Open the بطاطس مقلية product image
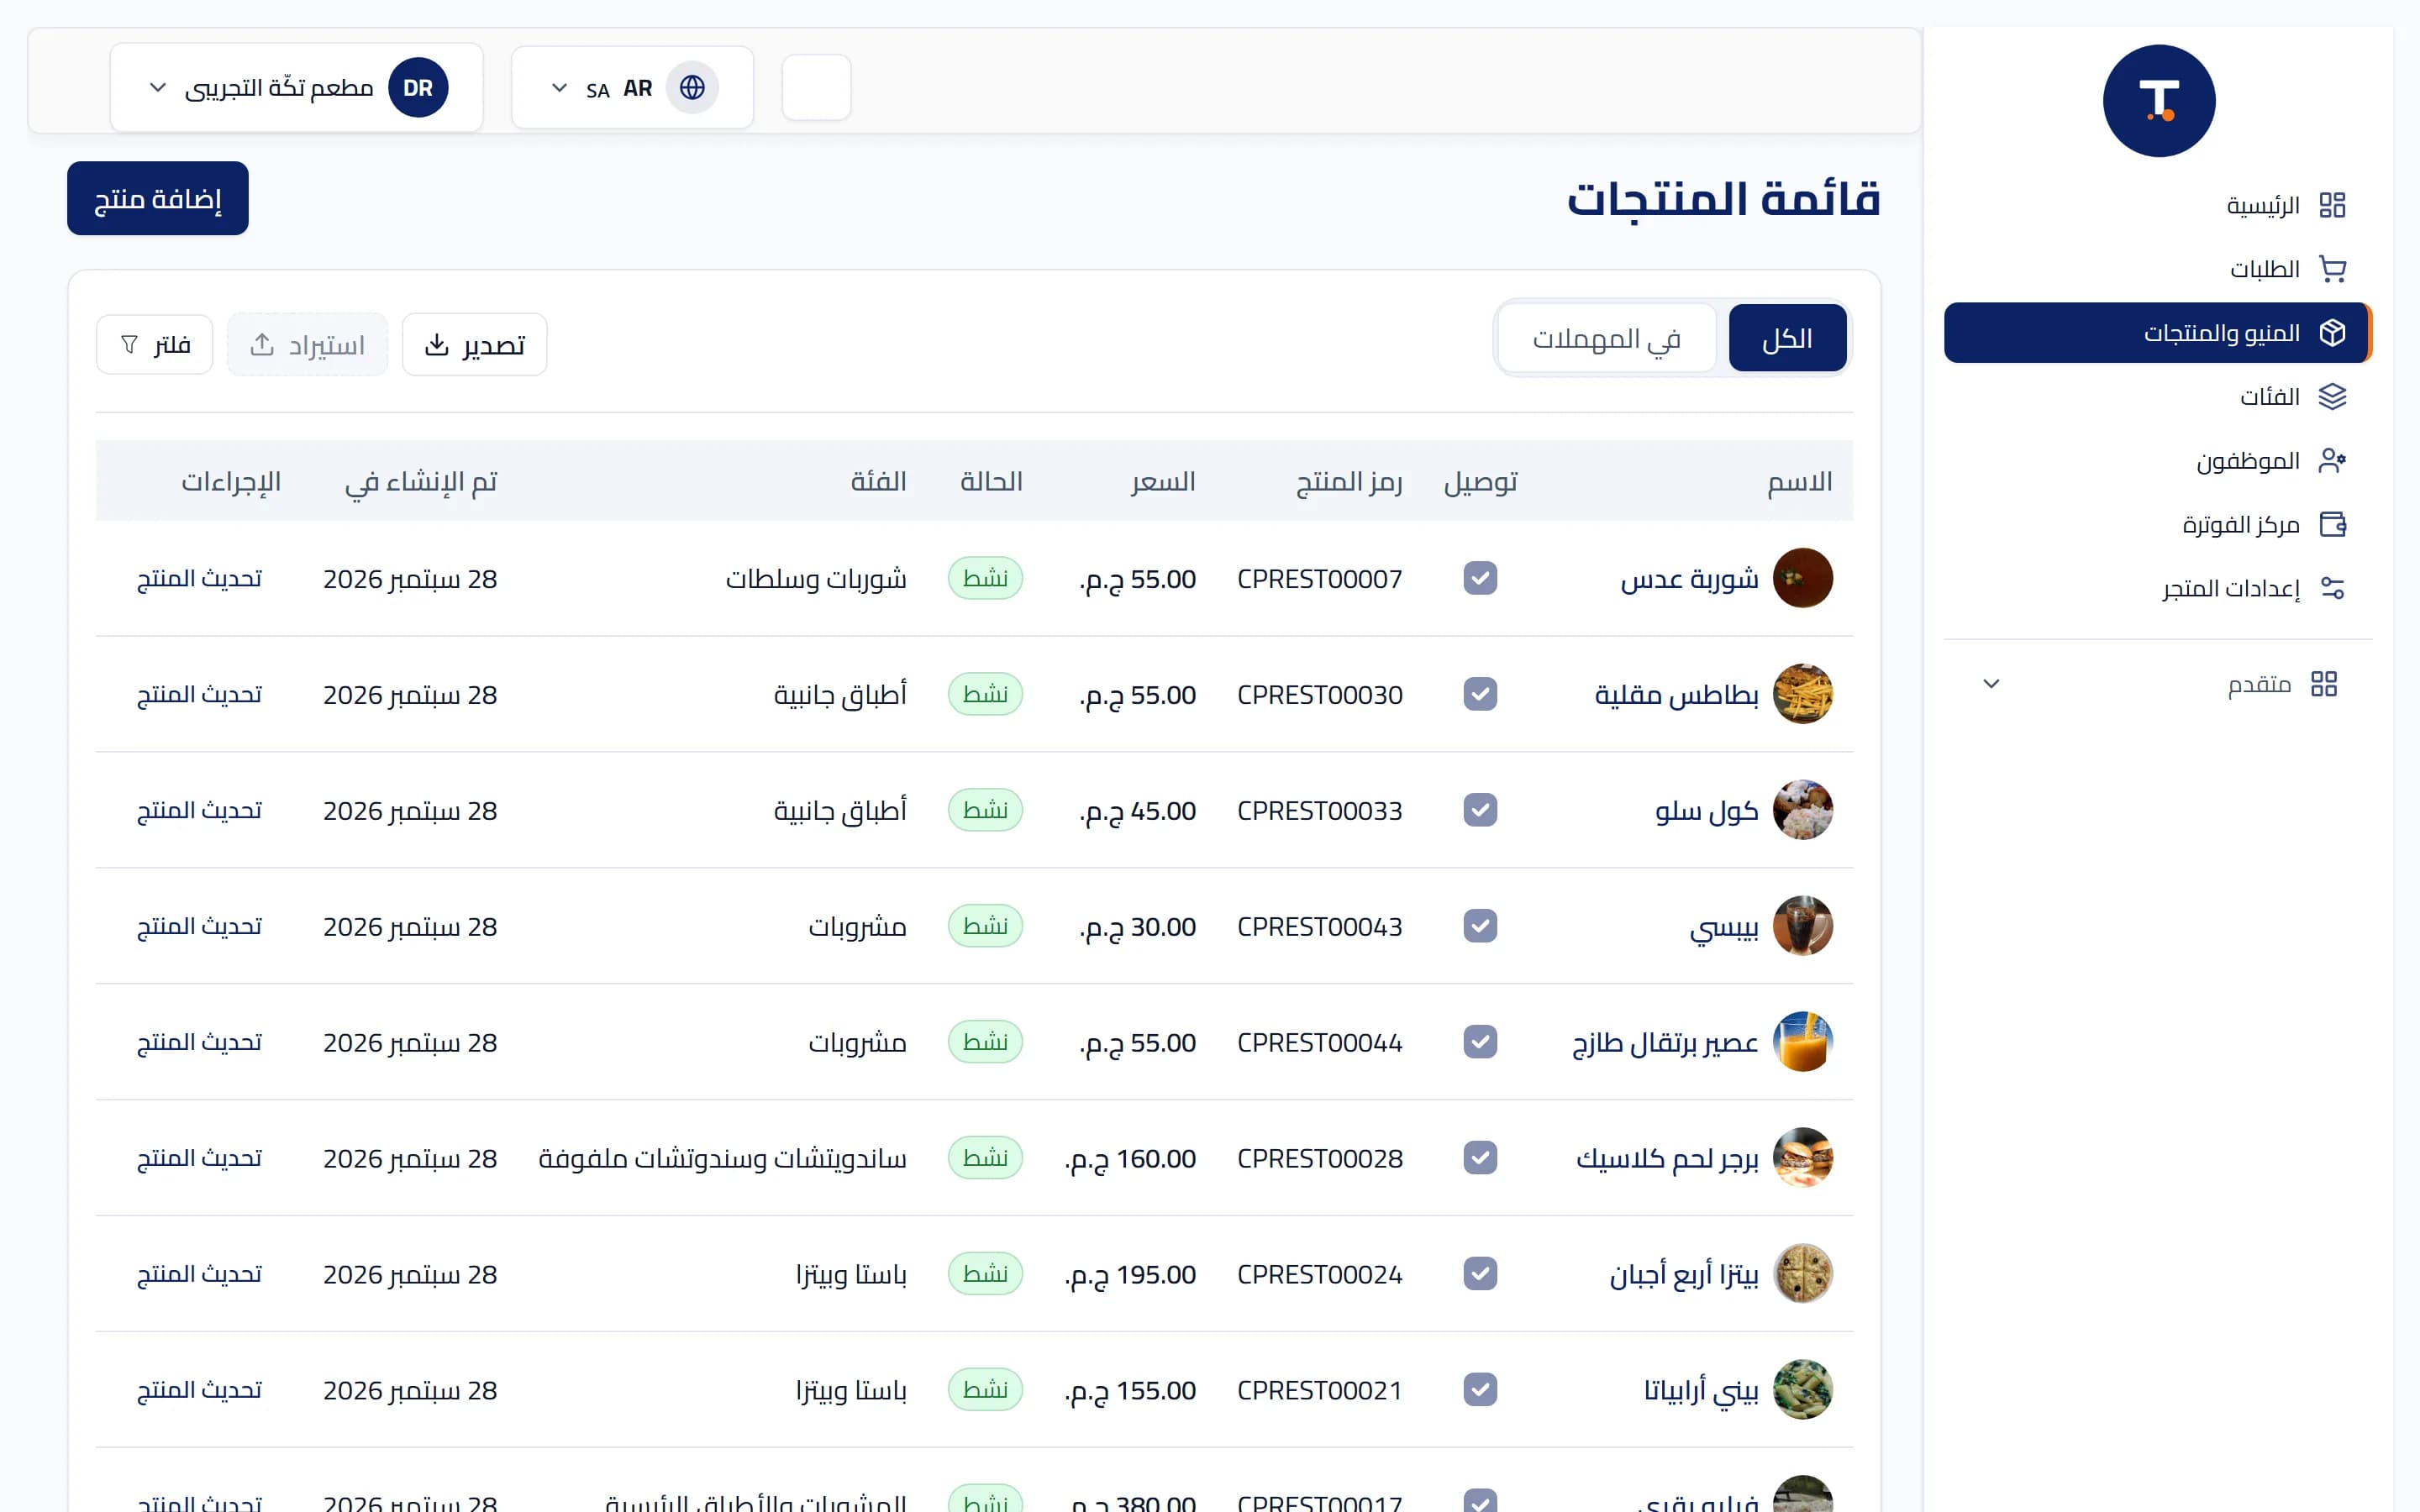The image size is (2420, 1512). (1802, 694)
